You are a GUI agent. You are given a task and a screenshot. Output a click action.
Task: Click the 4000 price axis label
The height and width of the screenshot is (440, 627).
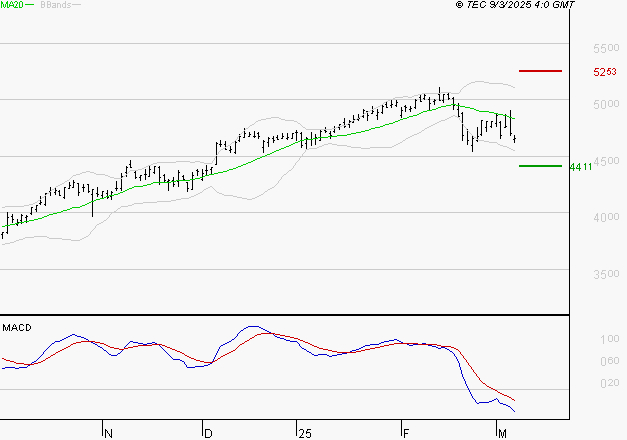coord(606,217)
